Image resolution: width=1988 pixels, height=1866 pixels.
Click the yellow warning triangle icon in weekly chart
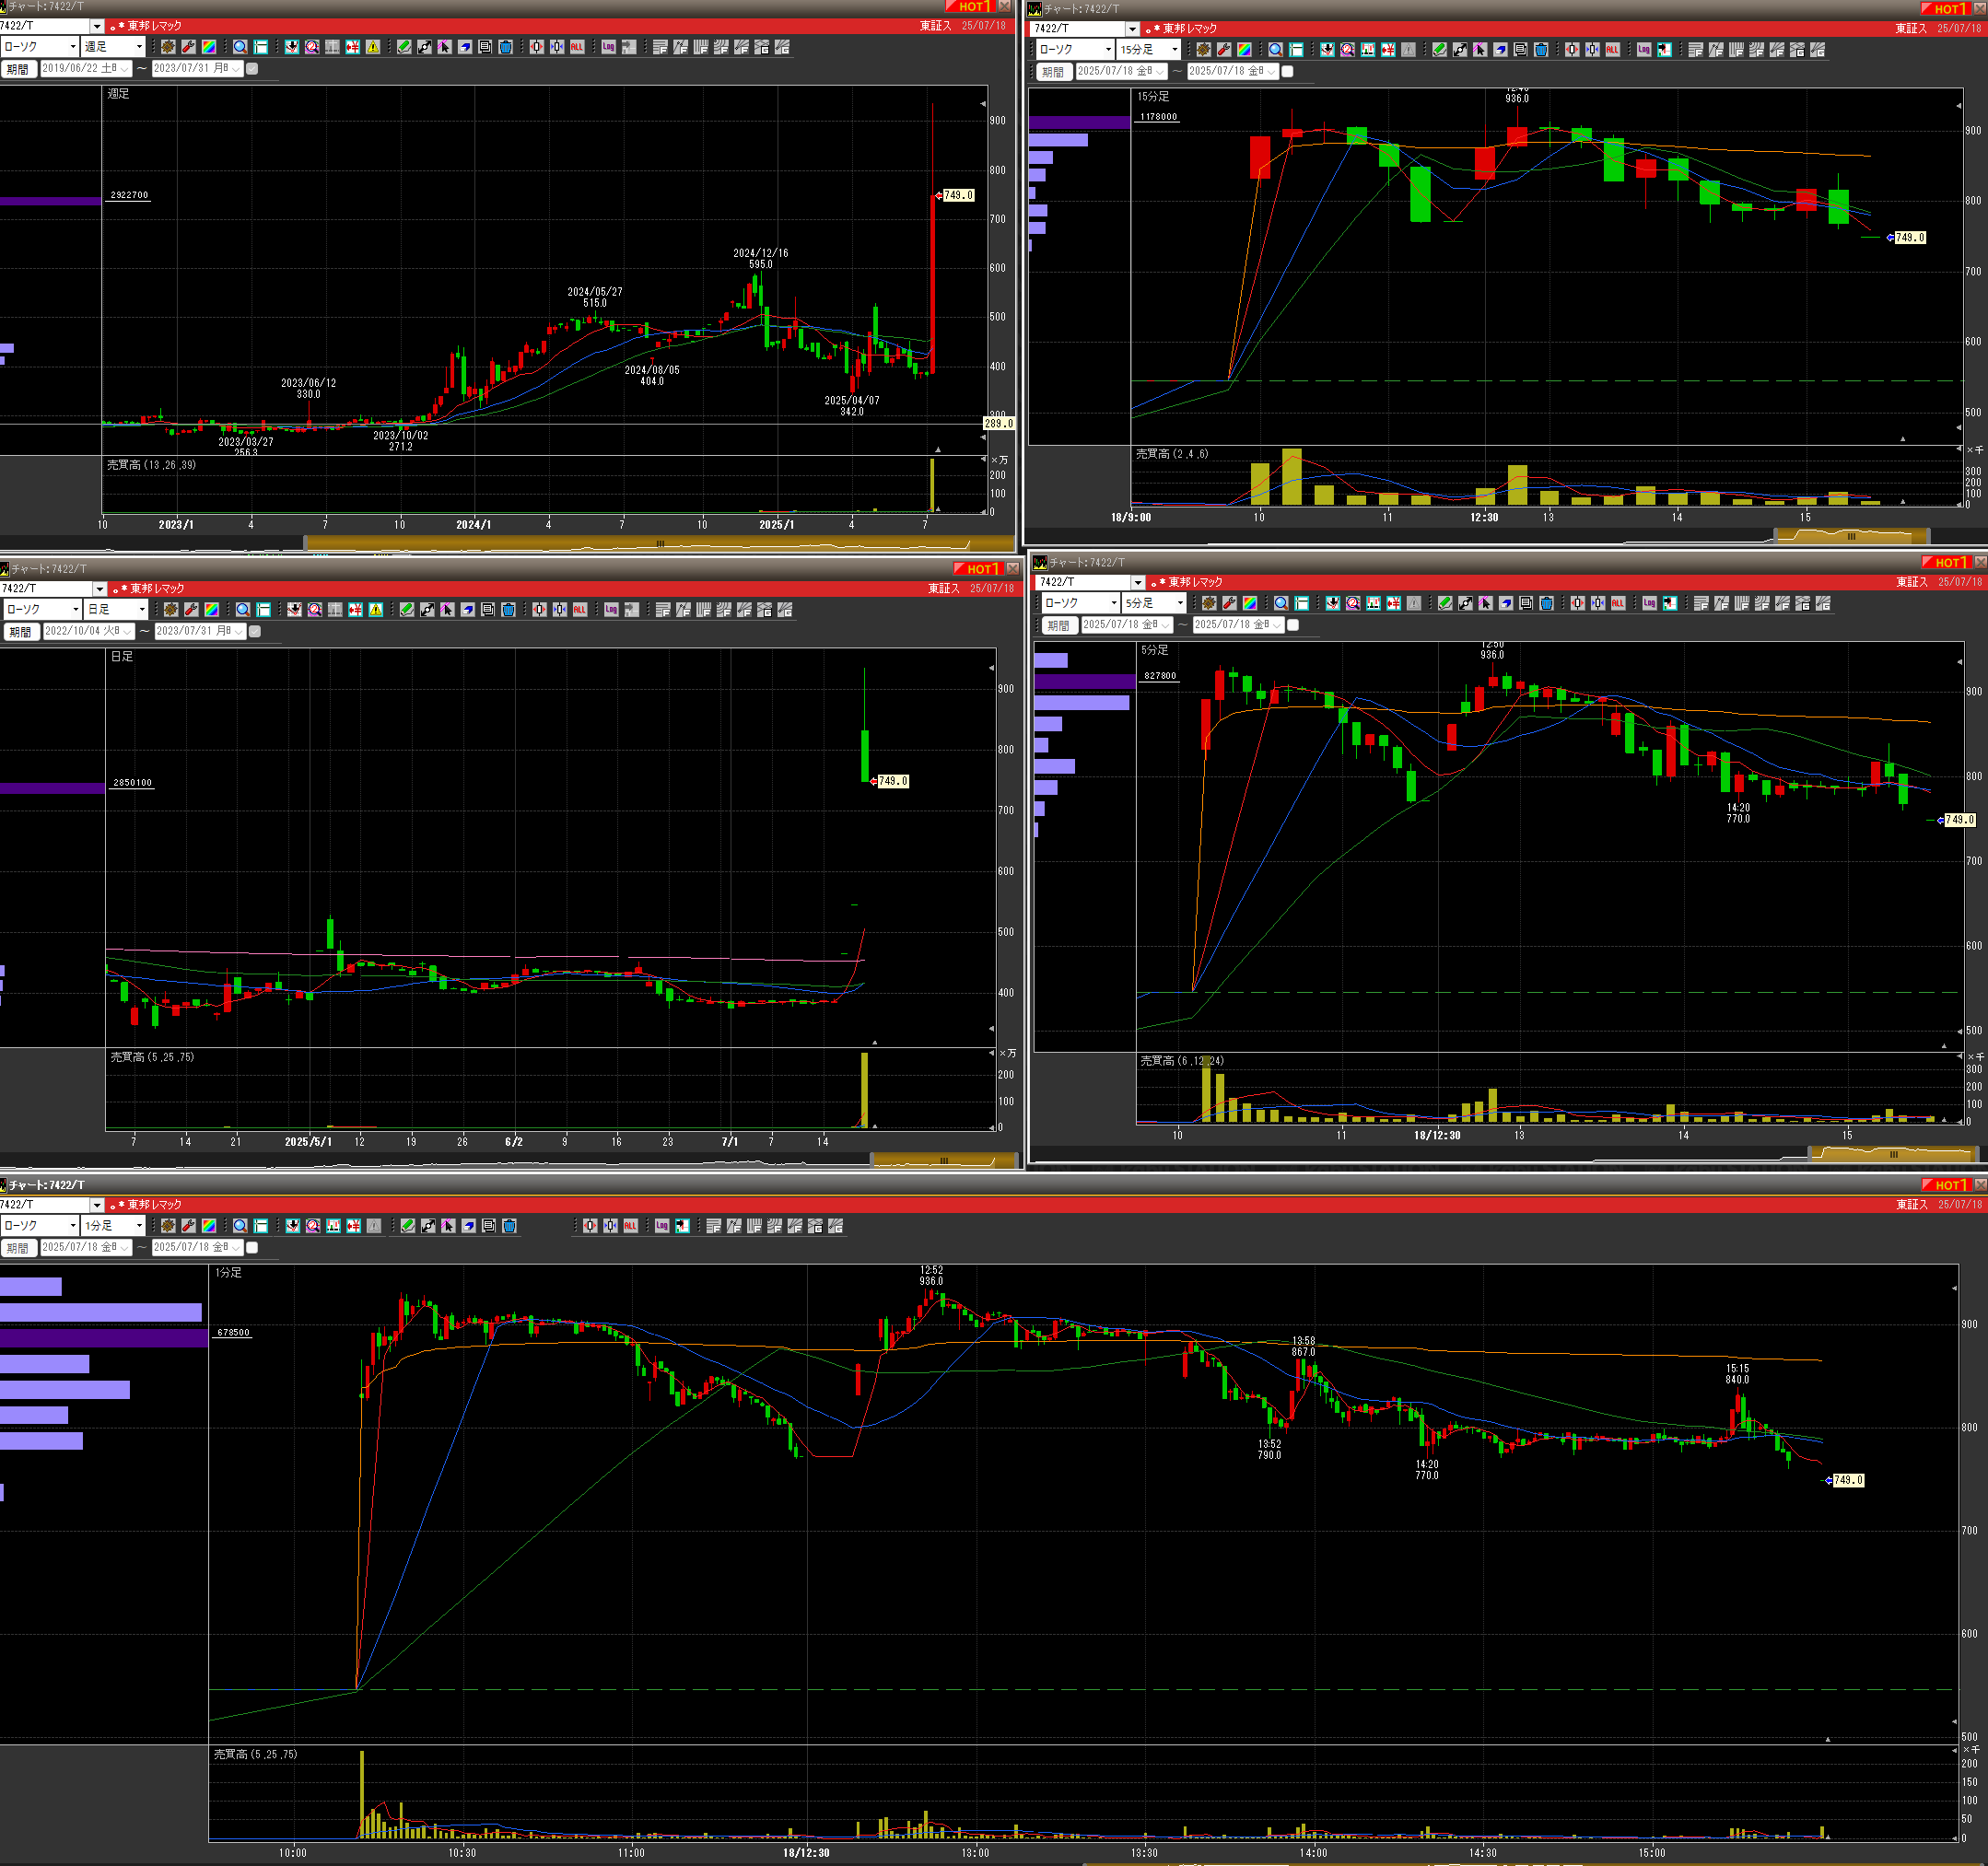373,47
